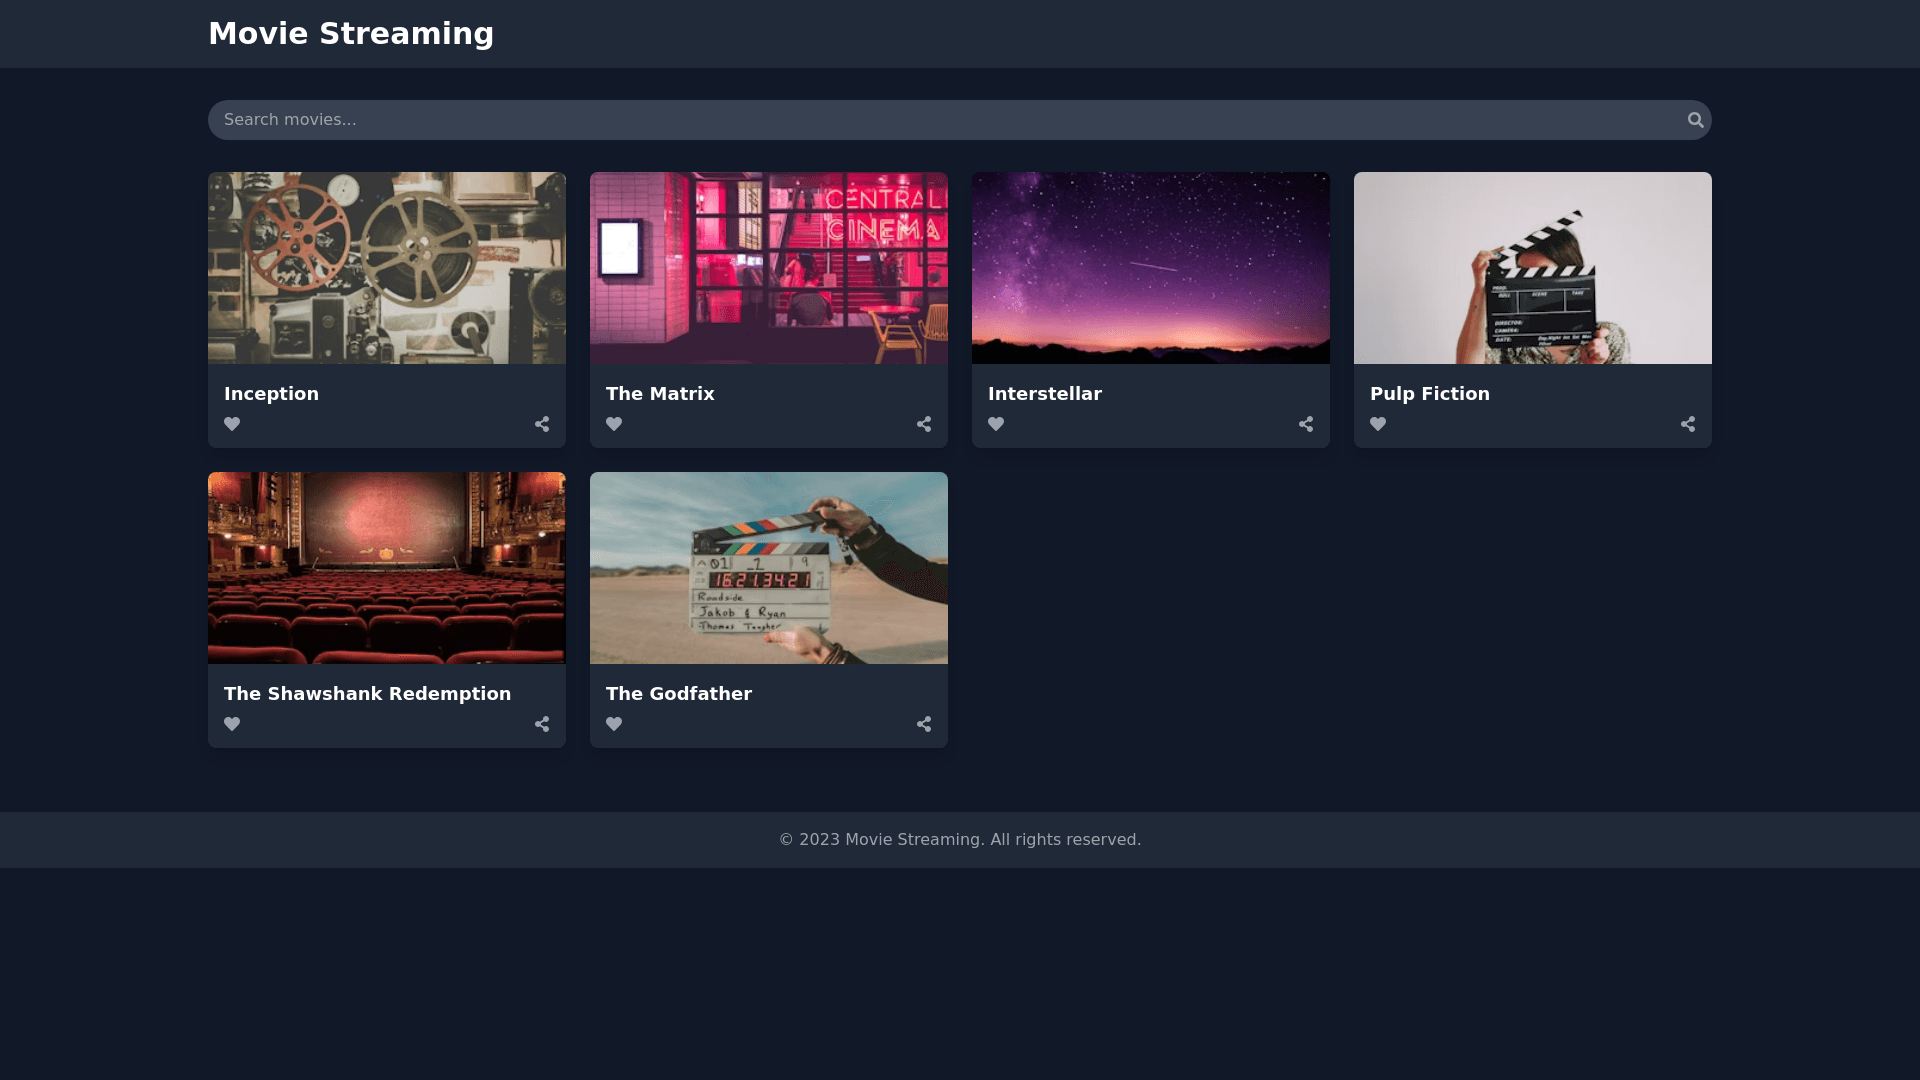
Task: Share the Inception movie
Action: point(542,424)
